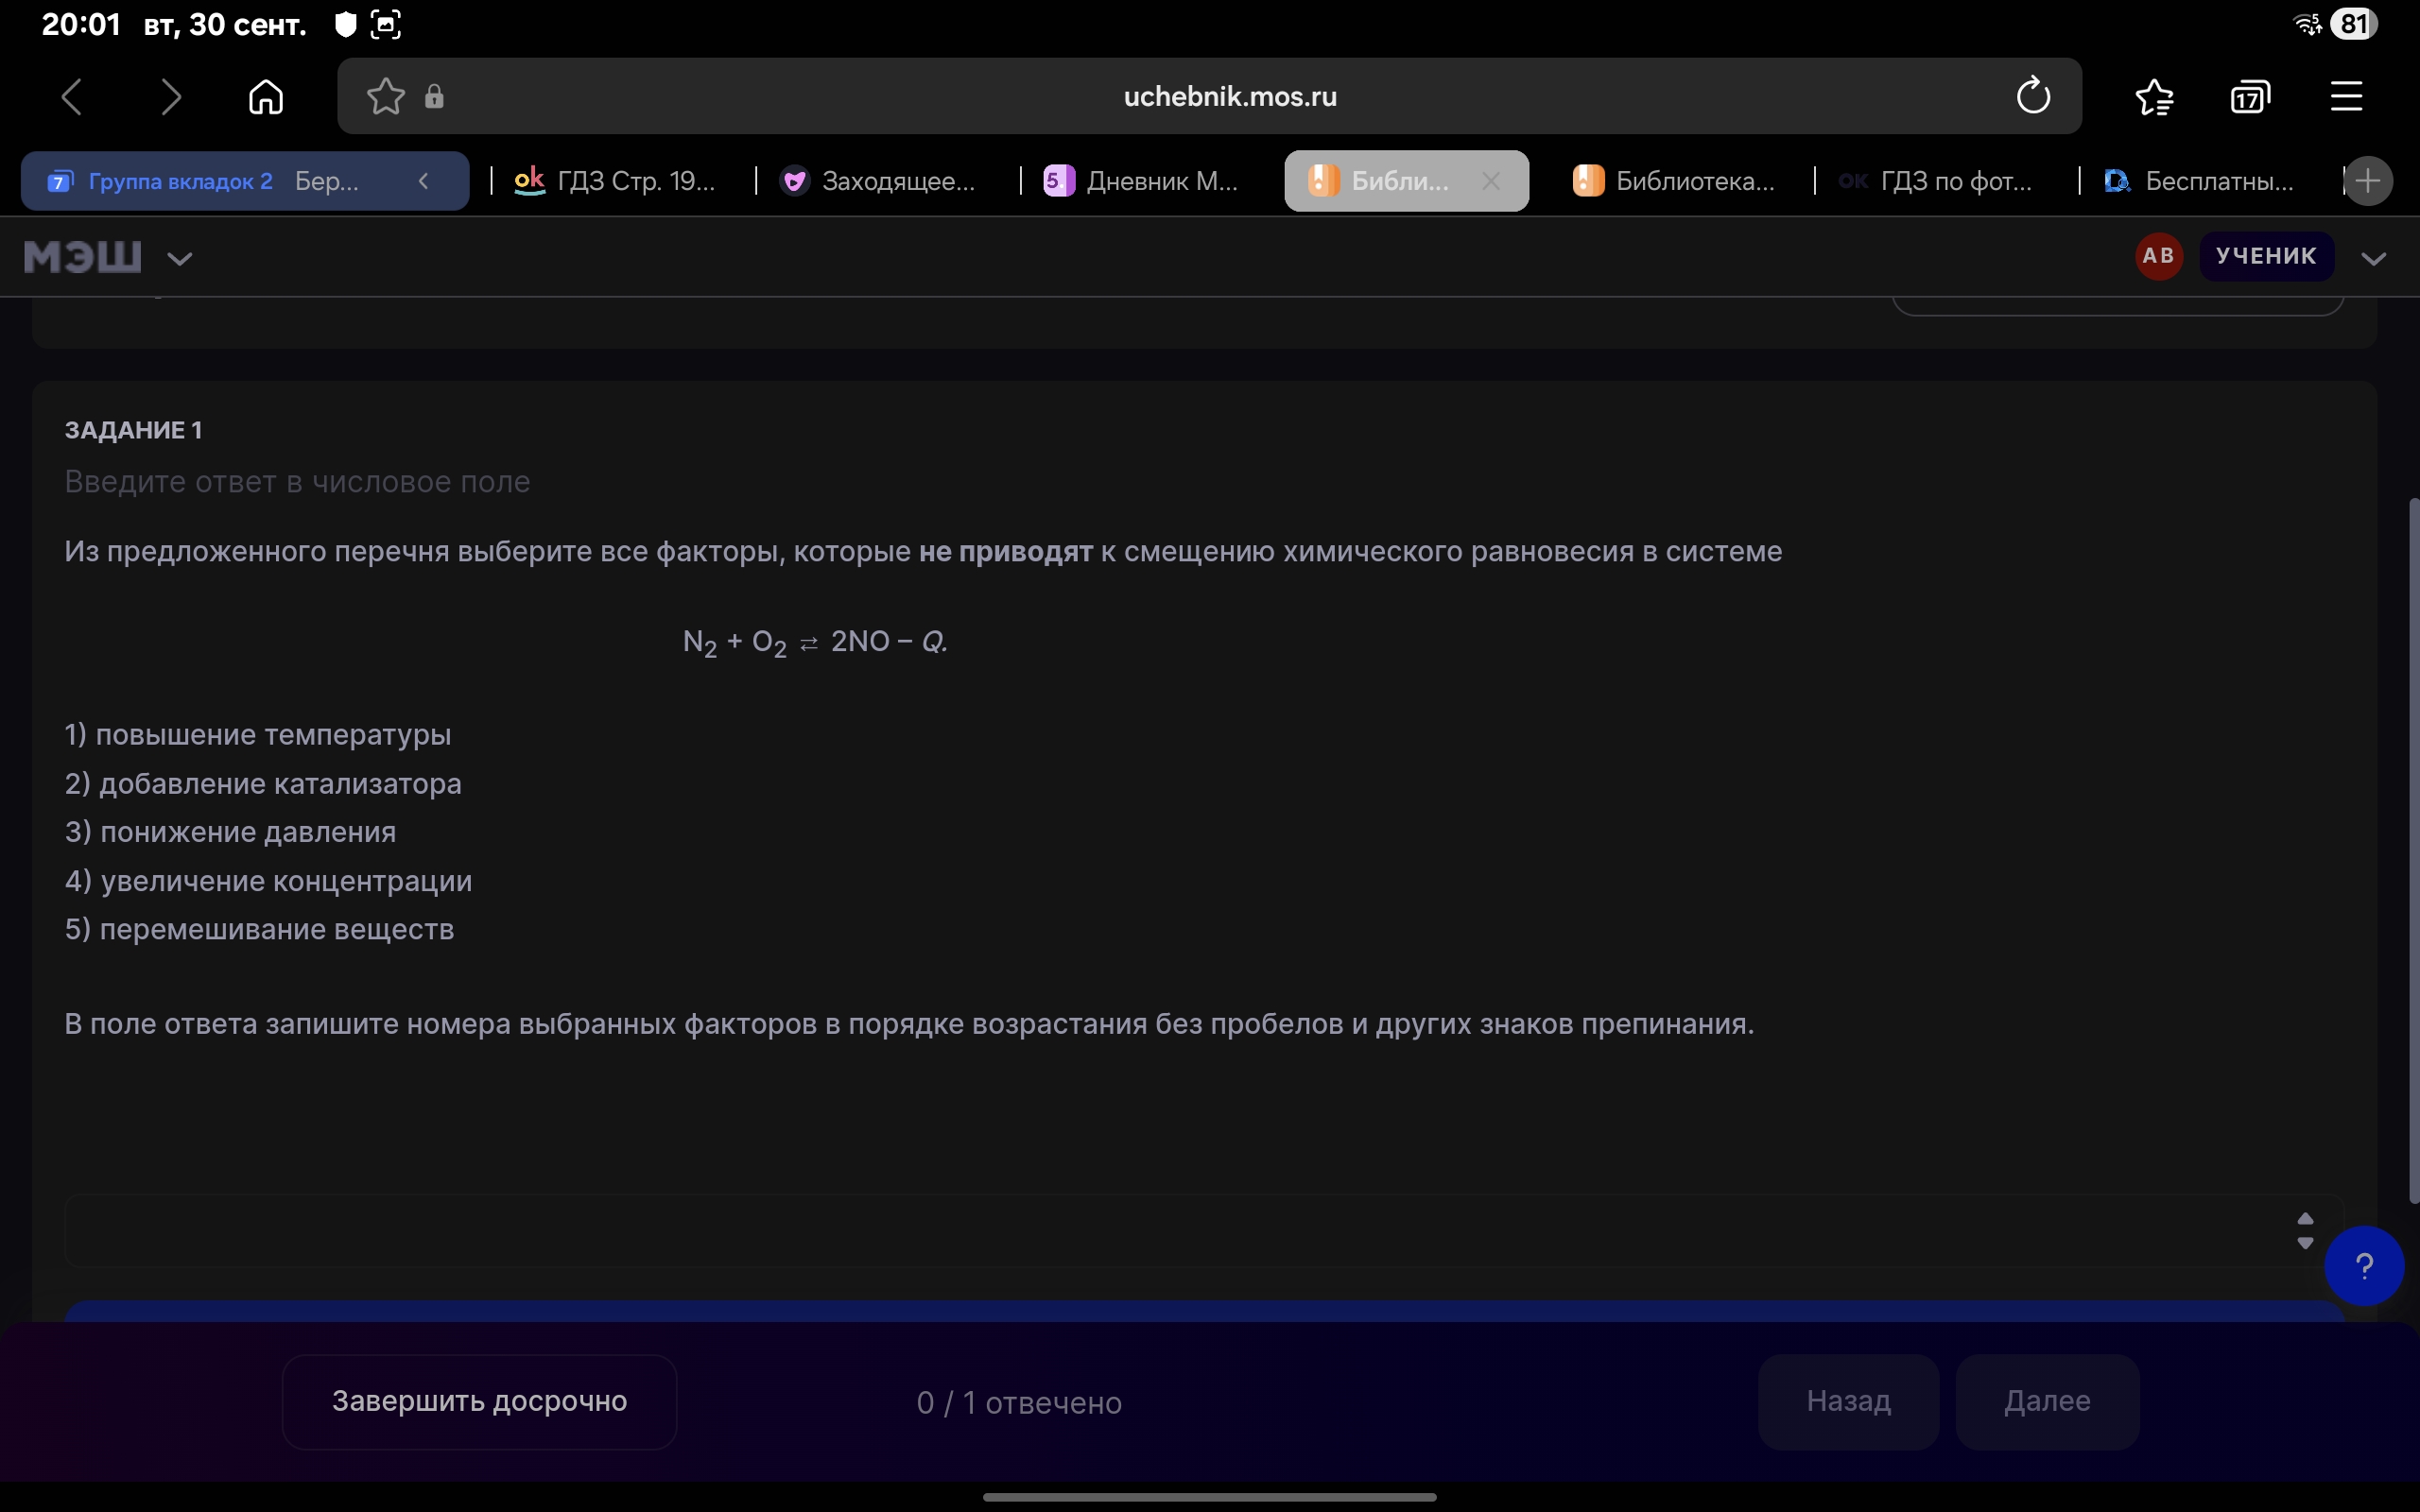Image resolution: width=2420 pixels, height=1512 pixels.
Task: Expand the МЭШ logo dropdown
Action: click(x=179, y=259)
